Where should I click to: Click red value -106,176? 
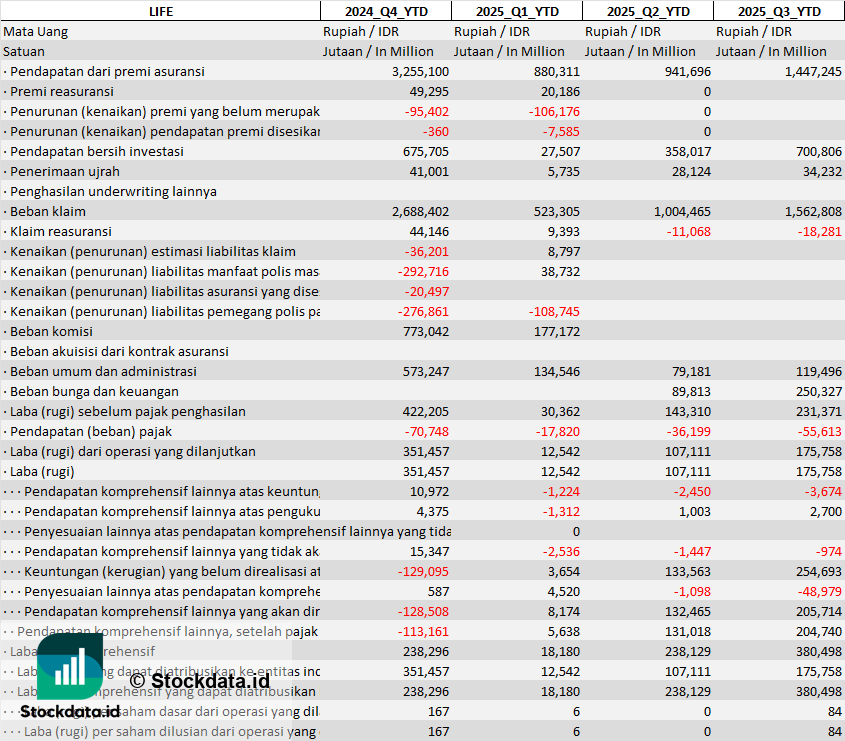pos(555,112)
